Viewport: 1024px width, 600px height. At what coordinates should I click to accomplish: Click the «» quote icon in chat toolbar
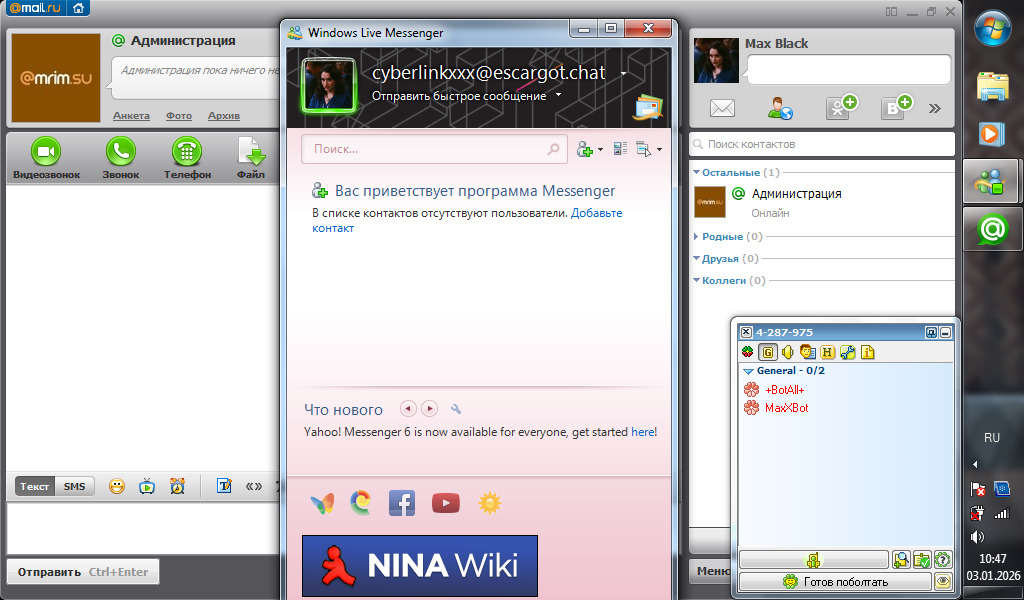(253, 486)
